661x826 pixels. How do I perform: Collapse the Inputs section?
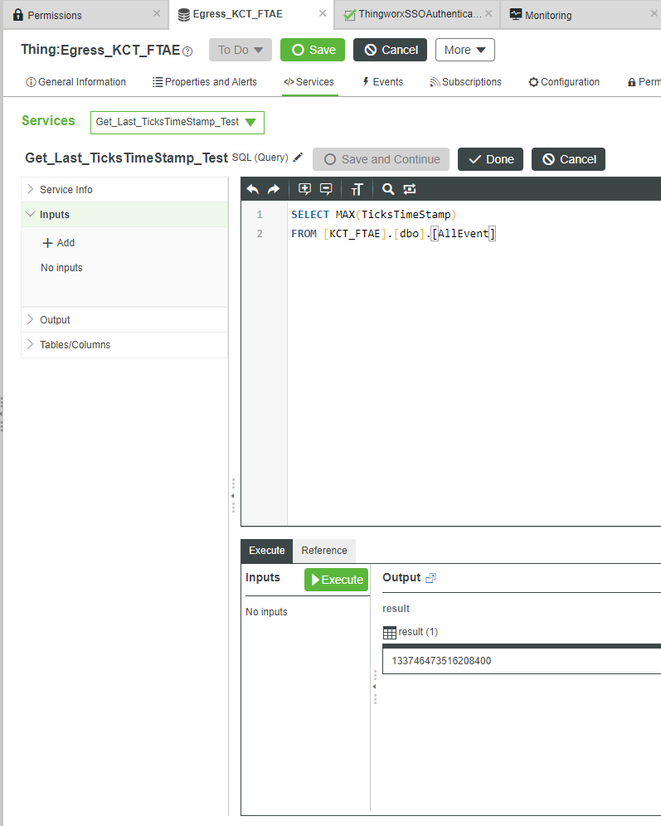tap(124, 214)
